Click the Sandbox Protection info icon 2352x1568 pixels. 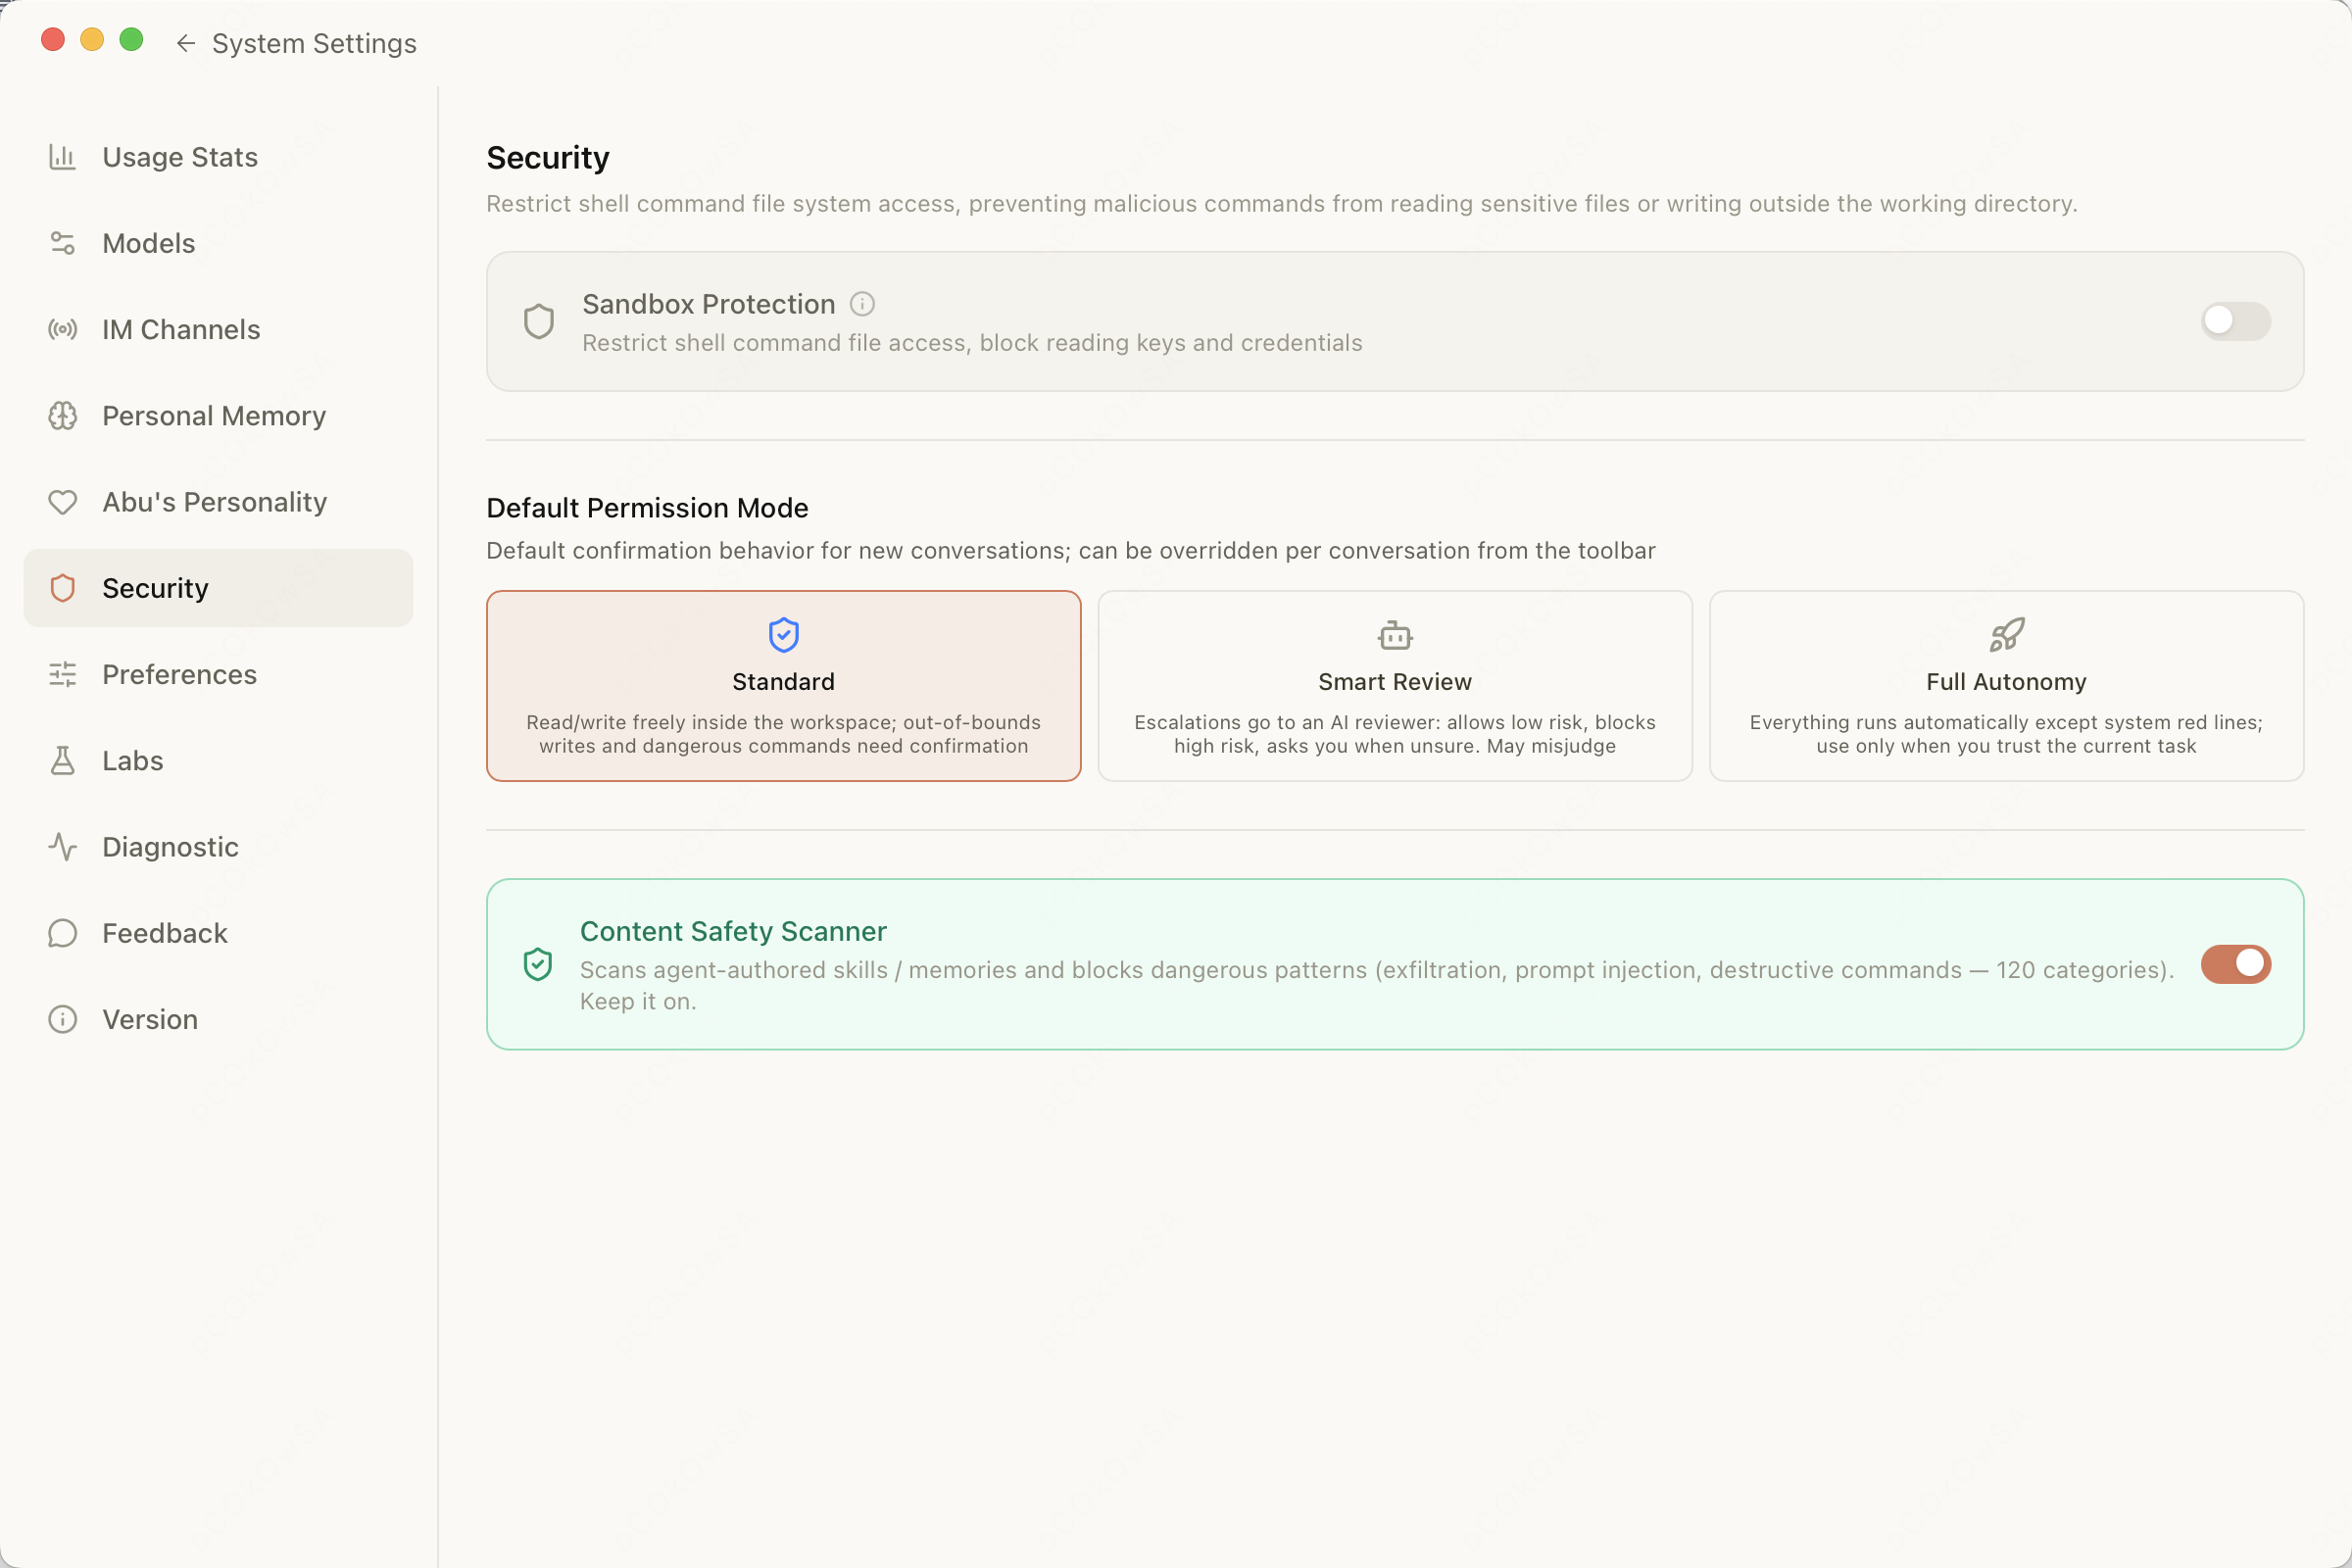click(862, 304)
